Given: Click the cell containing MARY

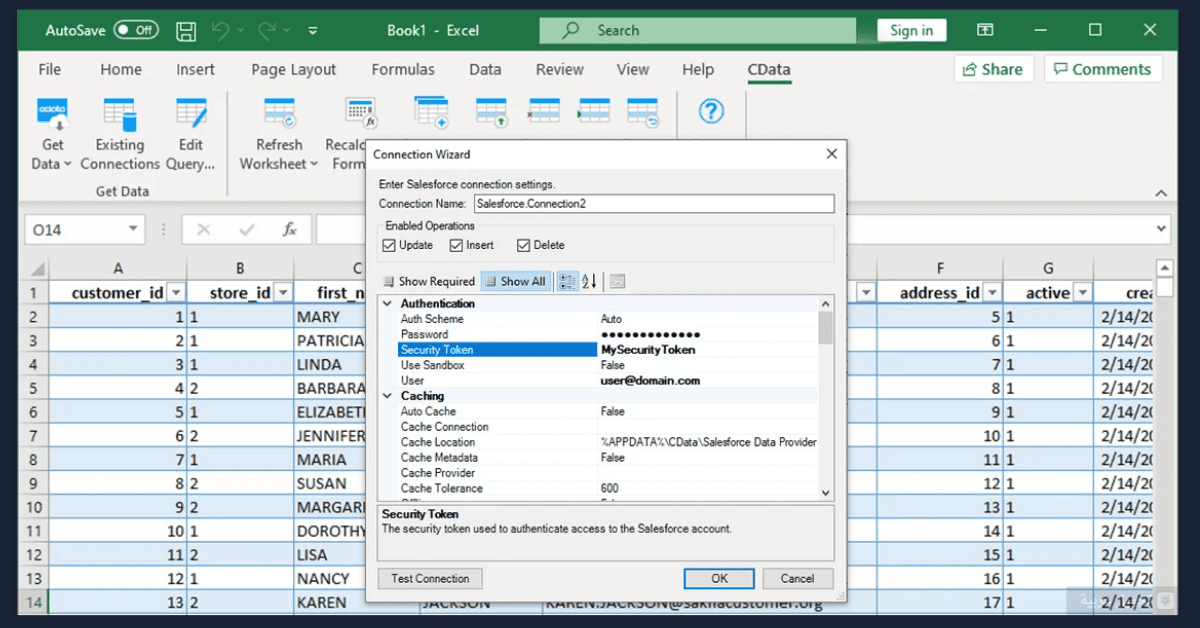Looking at the screenshot, I should click(x=329, y=317).
